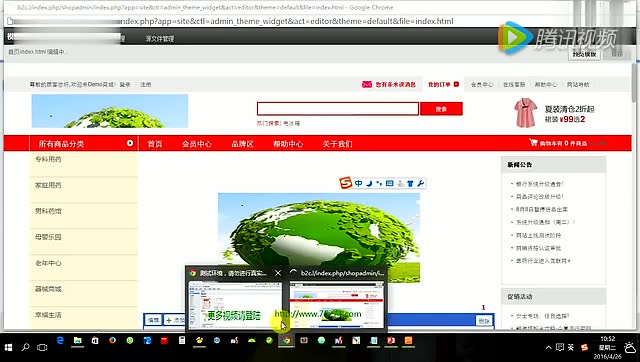This screenshot has height=362, width=640.
Task: Open Windows Store taskbar icon
Action: [x=95, y=340]
